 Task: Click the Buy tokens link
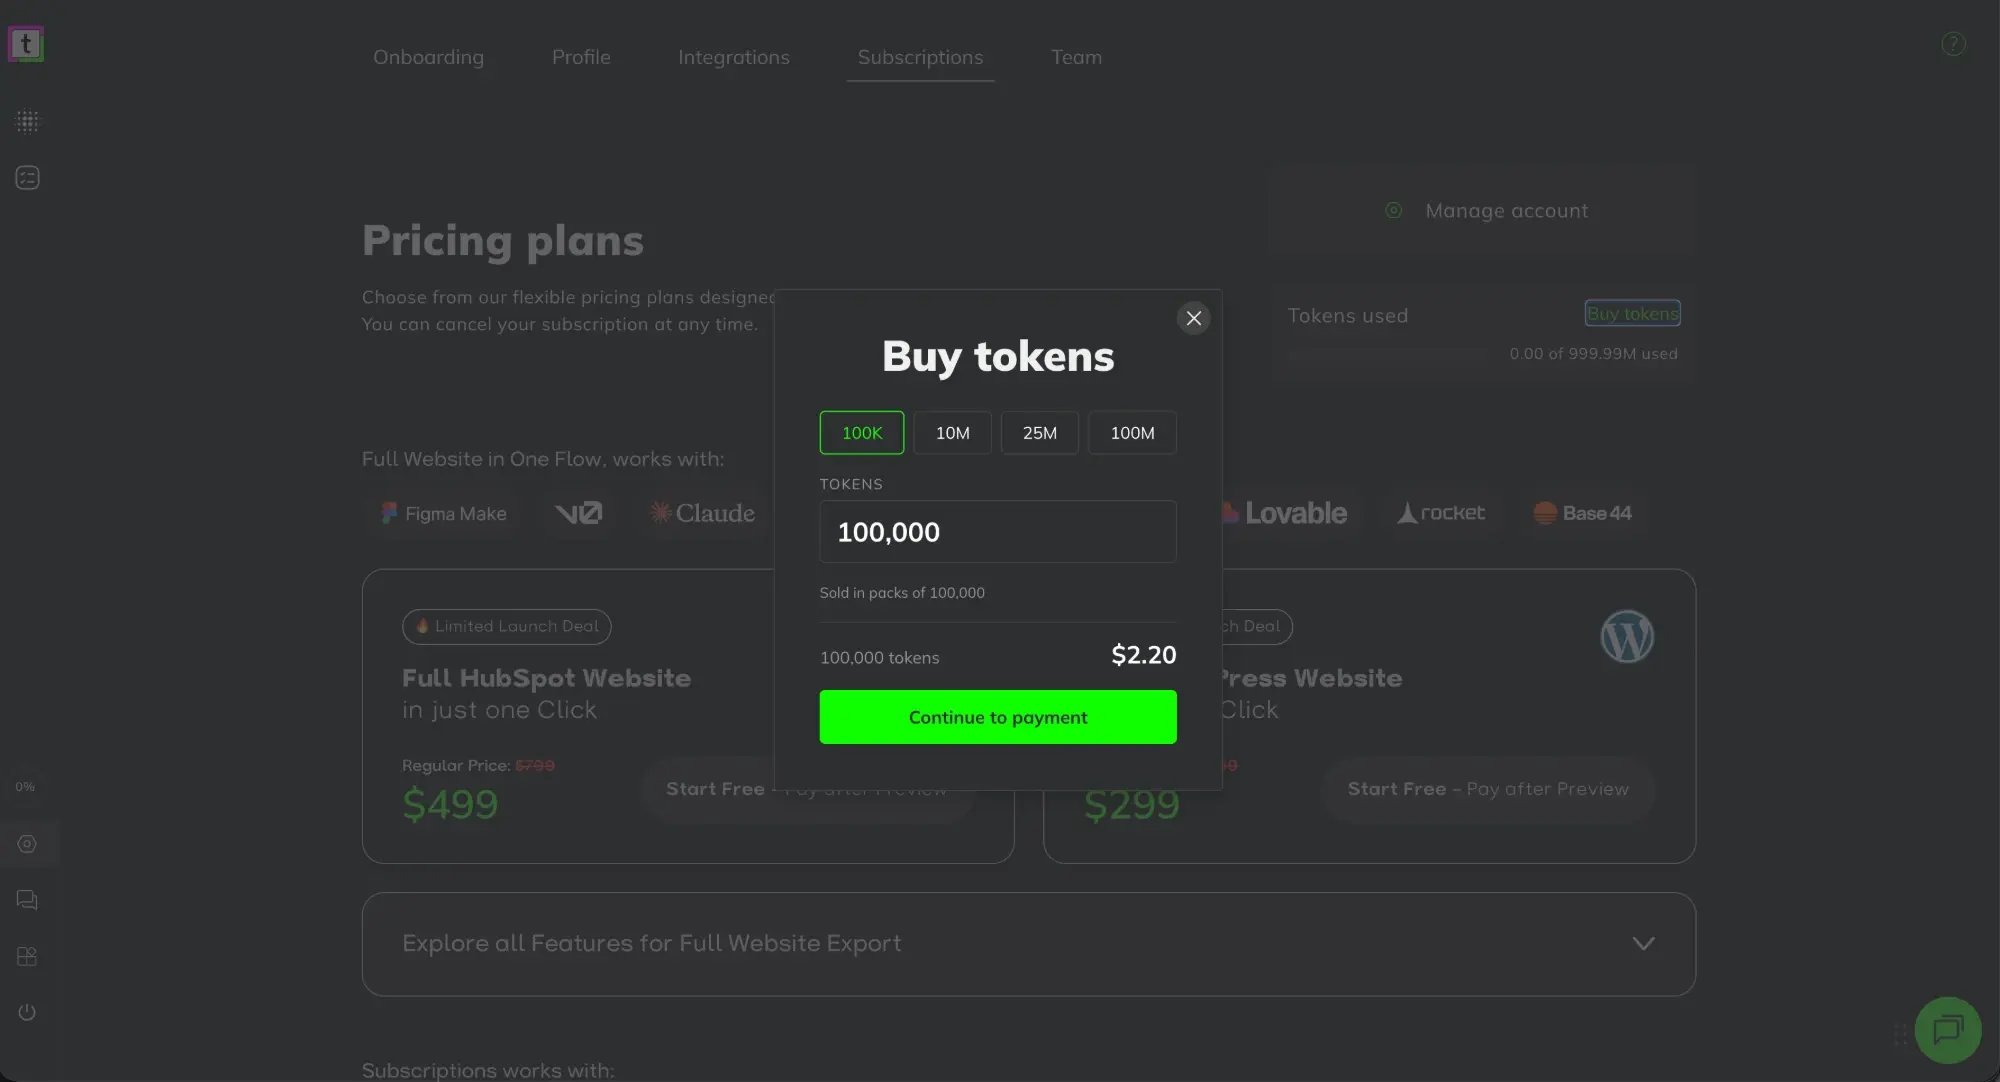[1632, 313]
